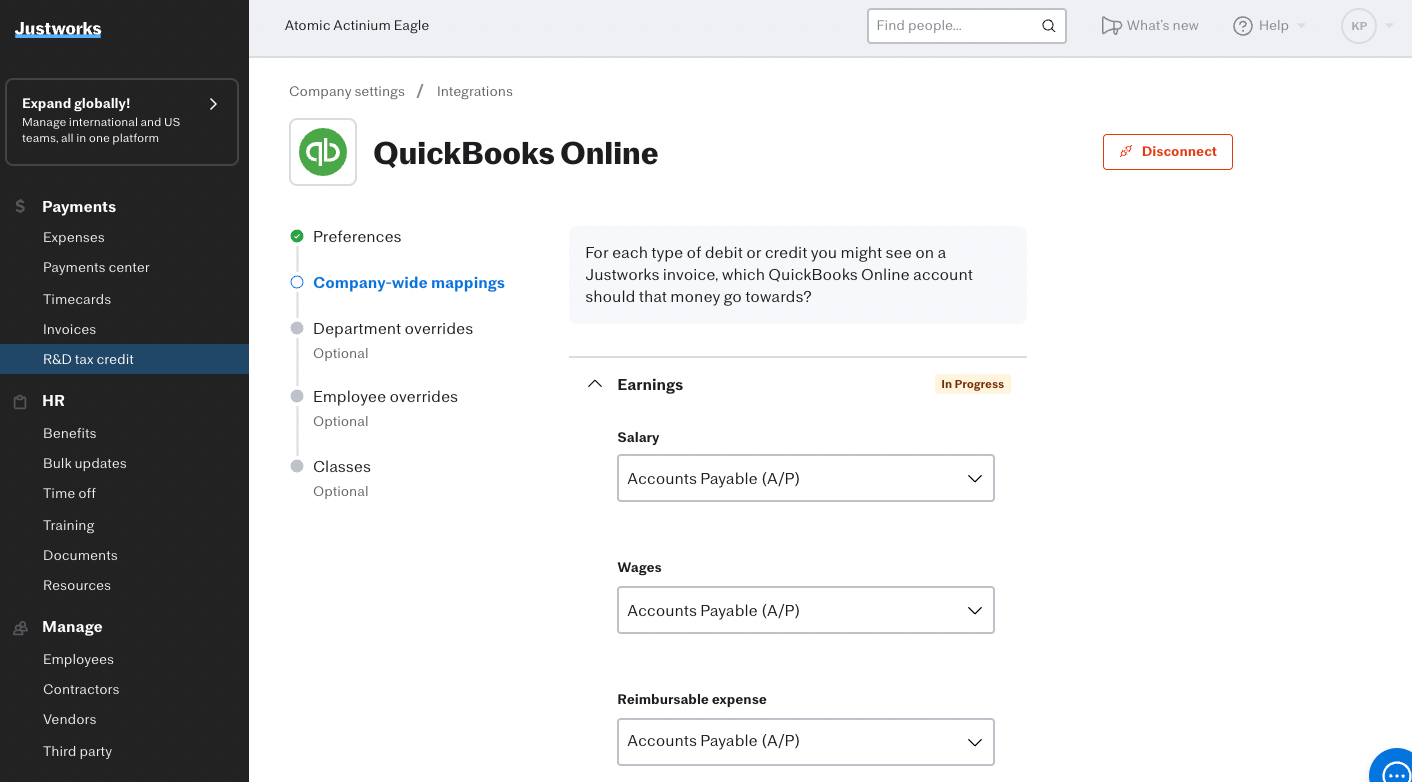The width and height of the screenshot is (1412, 782).
Task: Open Timecards from the sidebar
Action: 77,299
